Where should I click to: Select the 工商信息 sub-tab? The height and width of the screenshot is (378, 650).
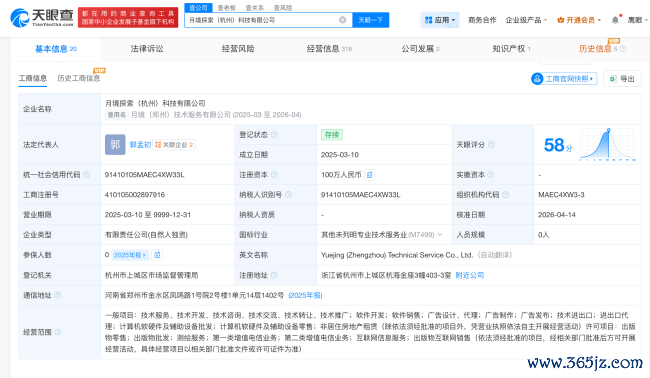[x=33, y=78]
